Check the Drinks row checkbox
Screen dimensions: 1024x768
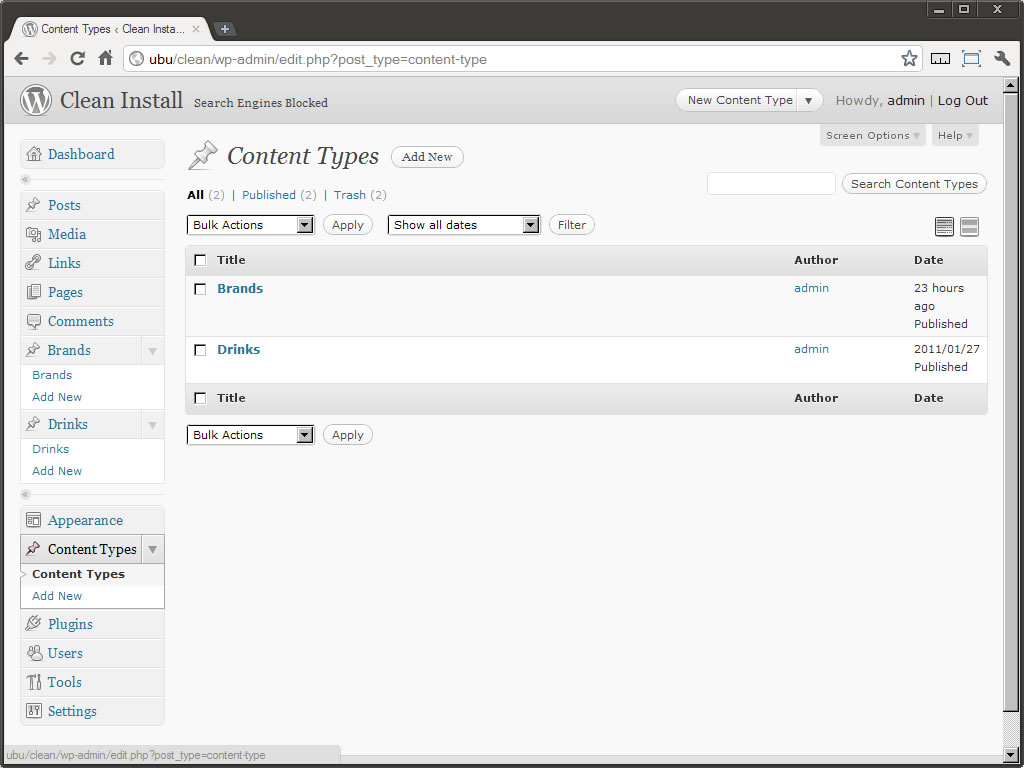point(200,350)
